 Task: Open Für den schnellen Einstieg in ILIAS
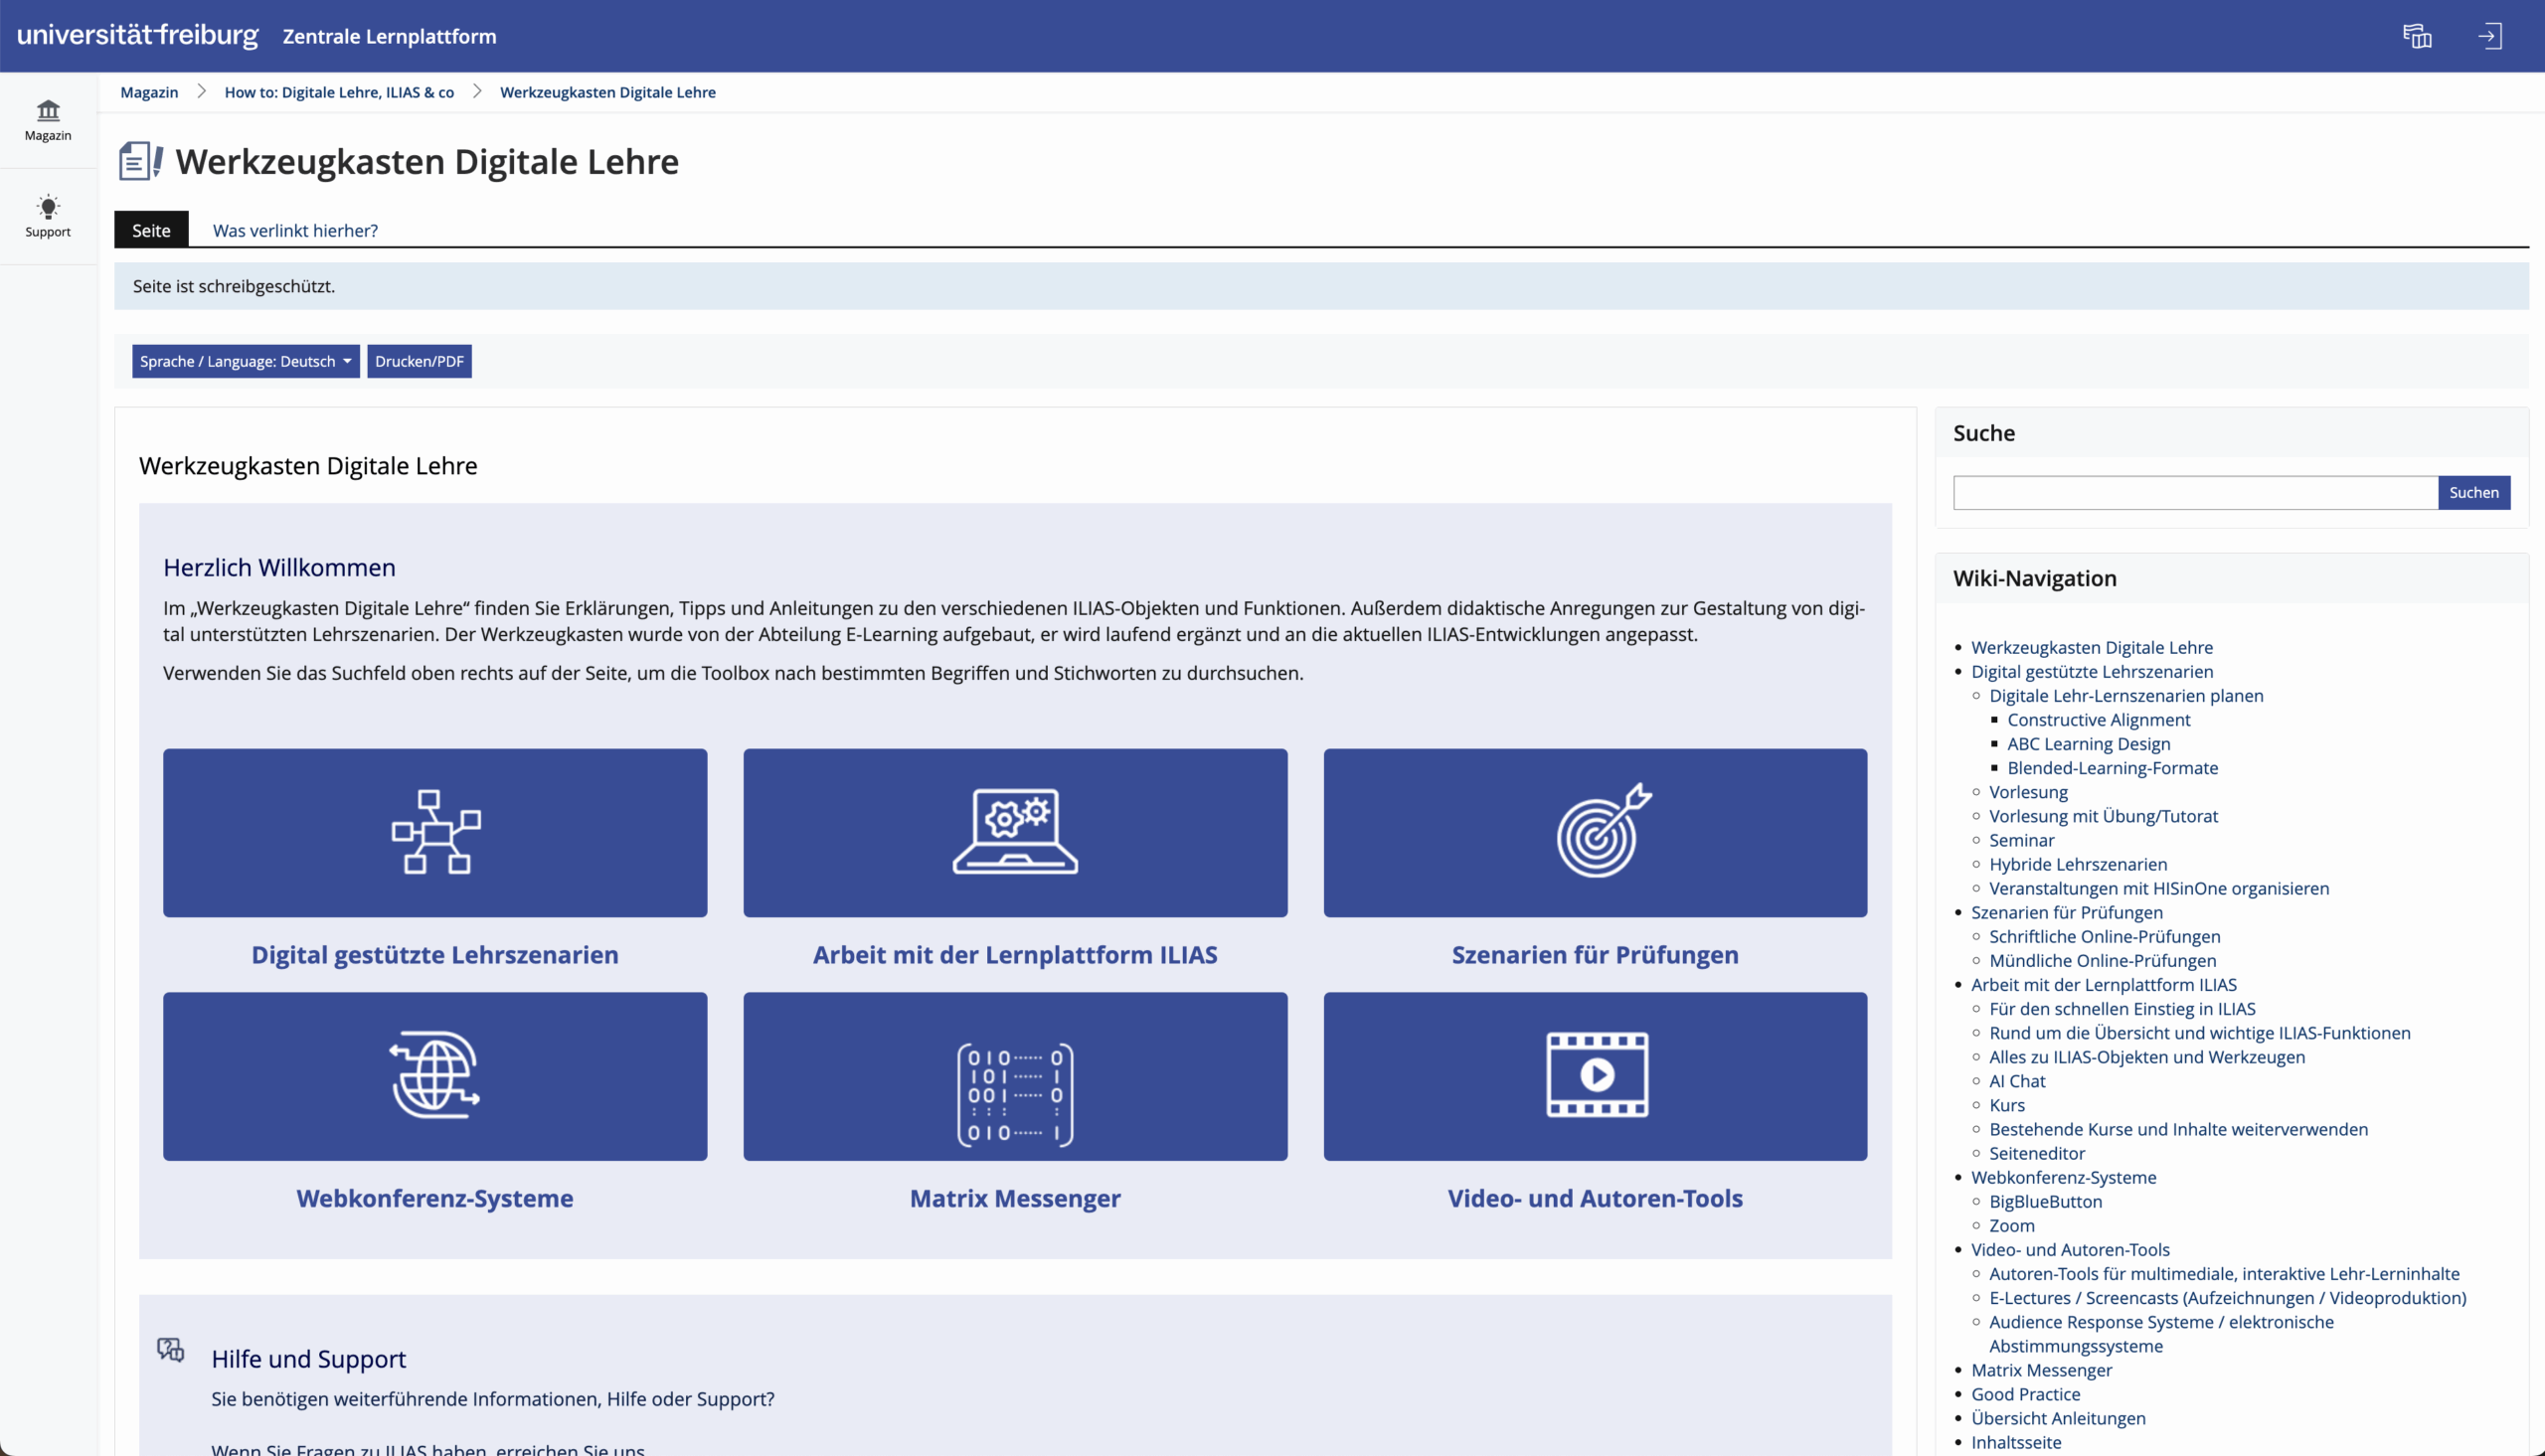[2122, 1008]
